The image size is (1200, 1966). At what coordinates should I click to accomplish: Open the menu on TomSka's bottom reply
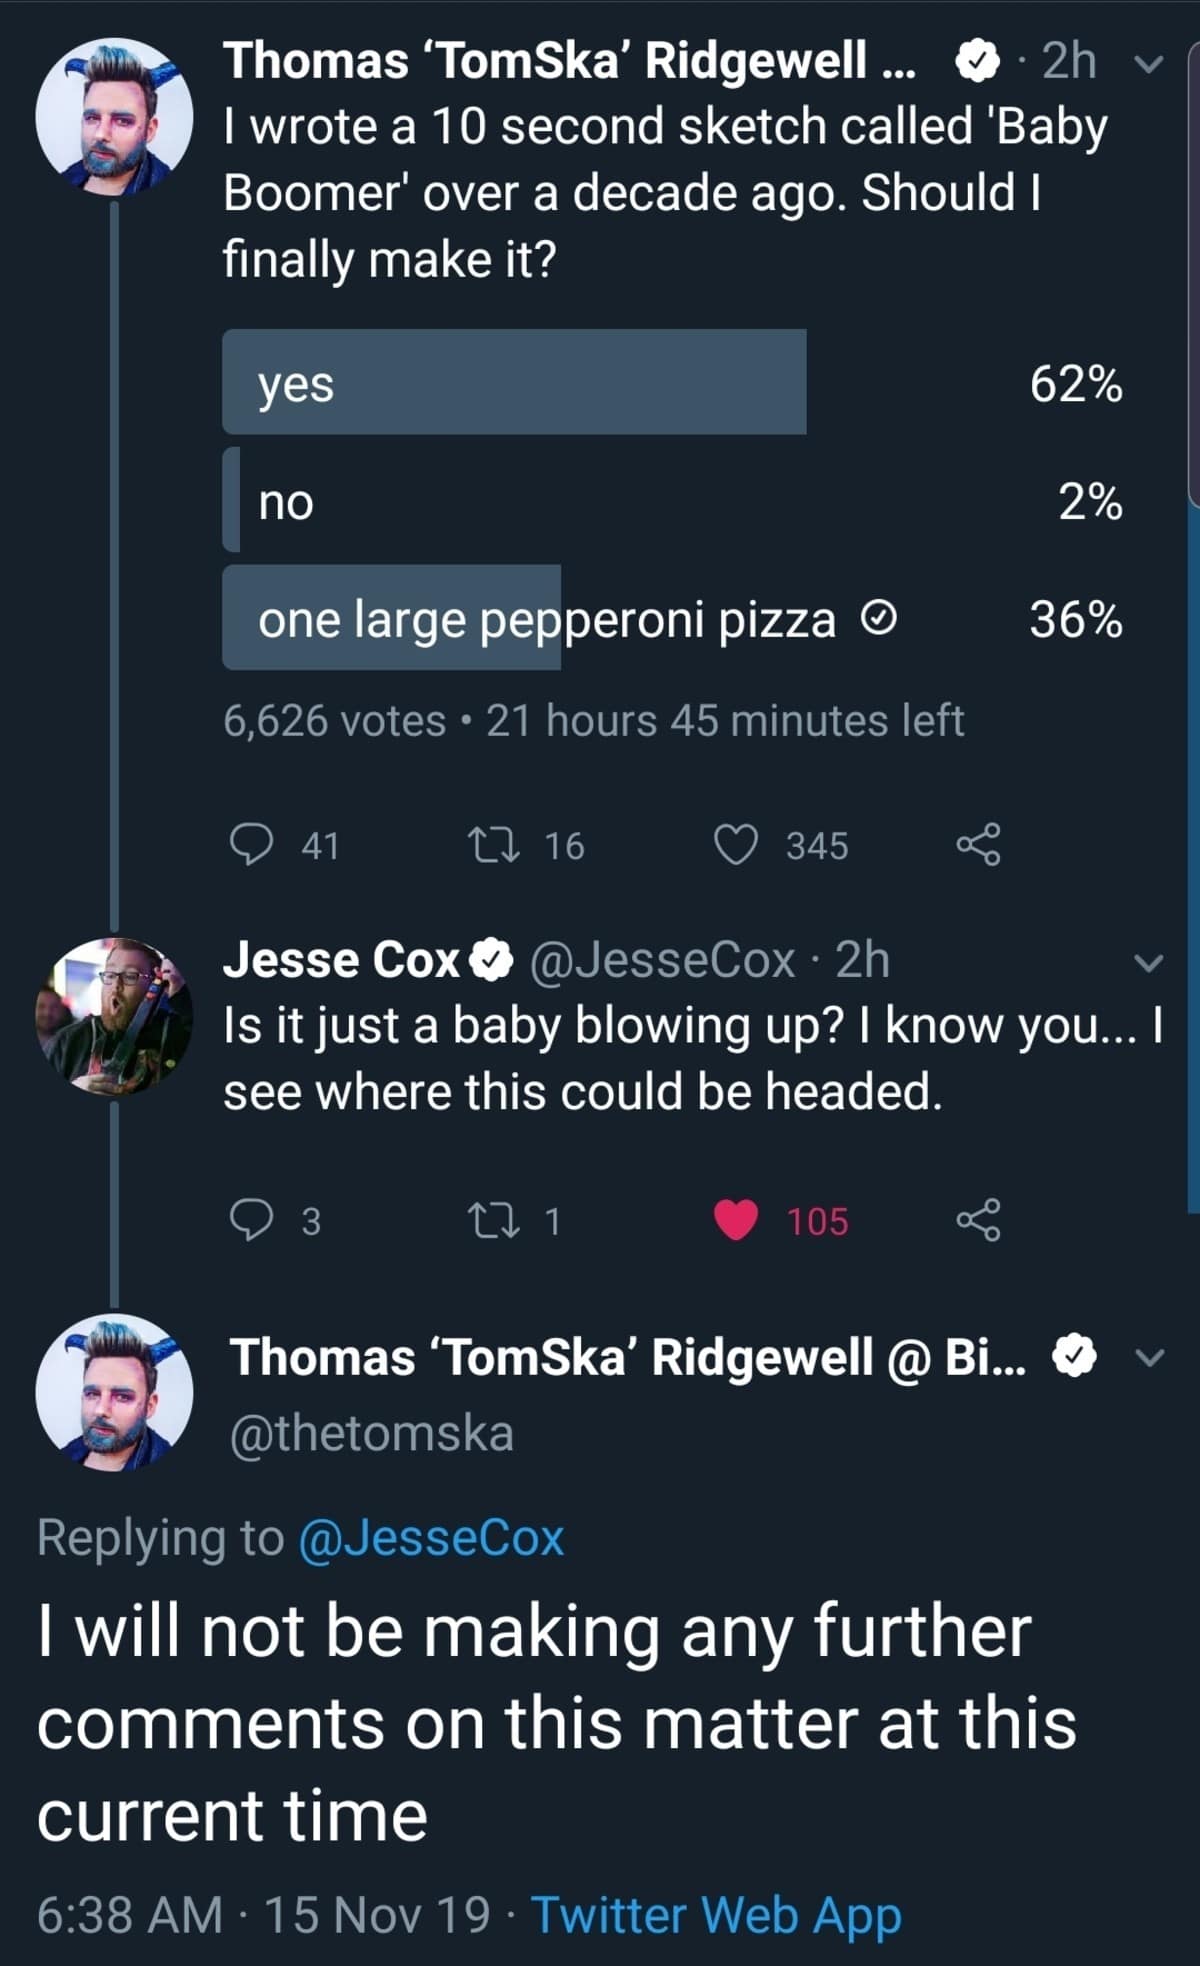pos(1149,1357)
